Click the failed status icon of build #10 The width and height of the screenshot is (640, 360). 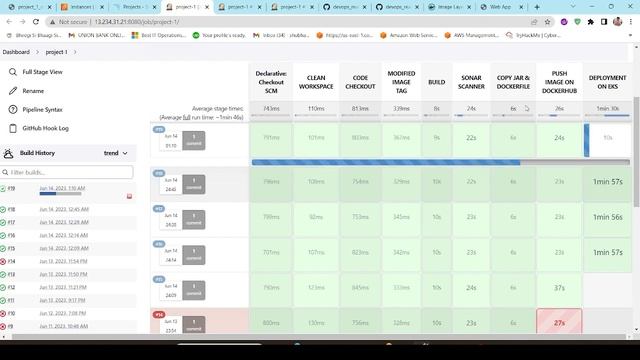[3, 313]
